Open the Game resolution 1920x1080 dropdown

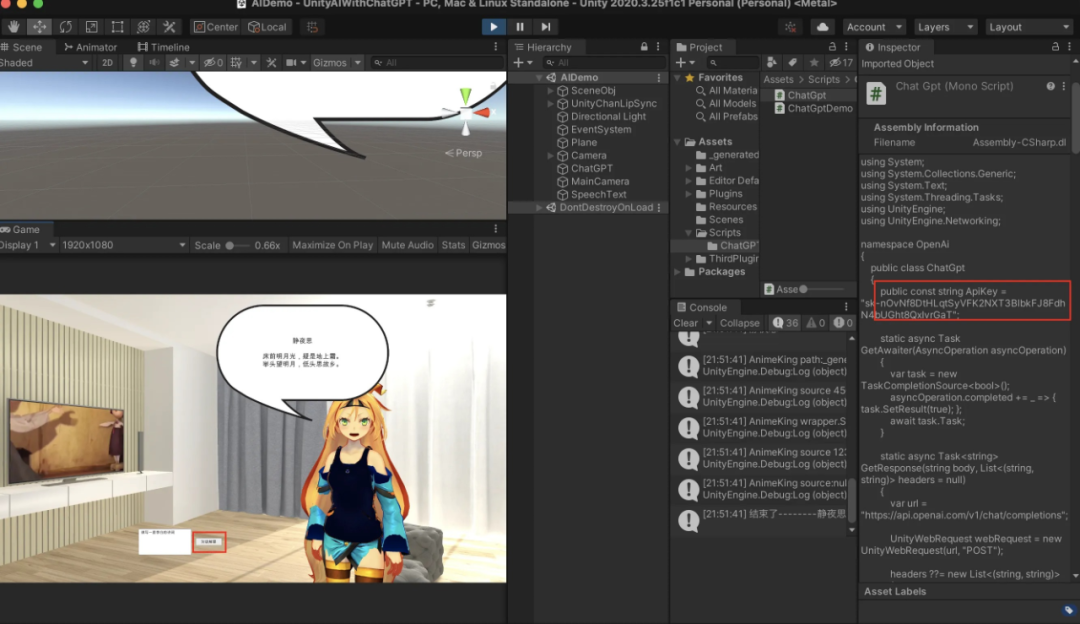pyautogui.click(x=123, y=245)
